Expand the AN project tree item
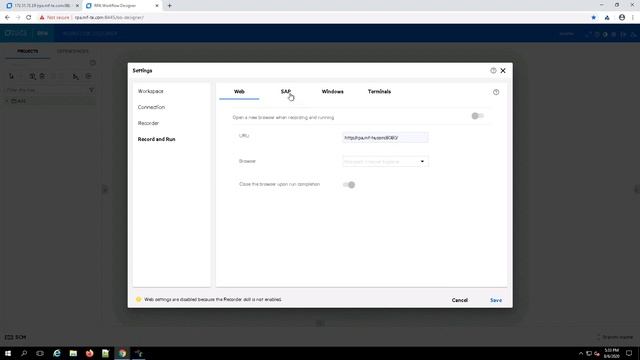The height and width of the screenshot is (360, 640). point(7,101)
